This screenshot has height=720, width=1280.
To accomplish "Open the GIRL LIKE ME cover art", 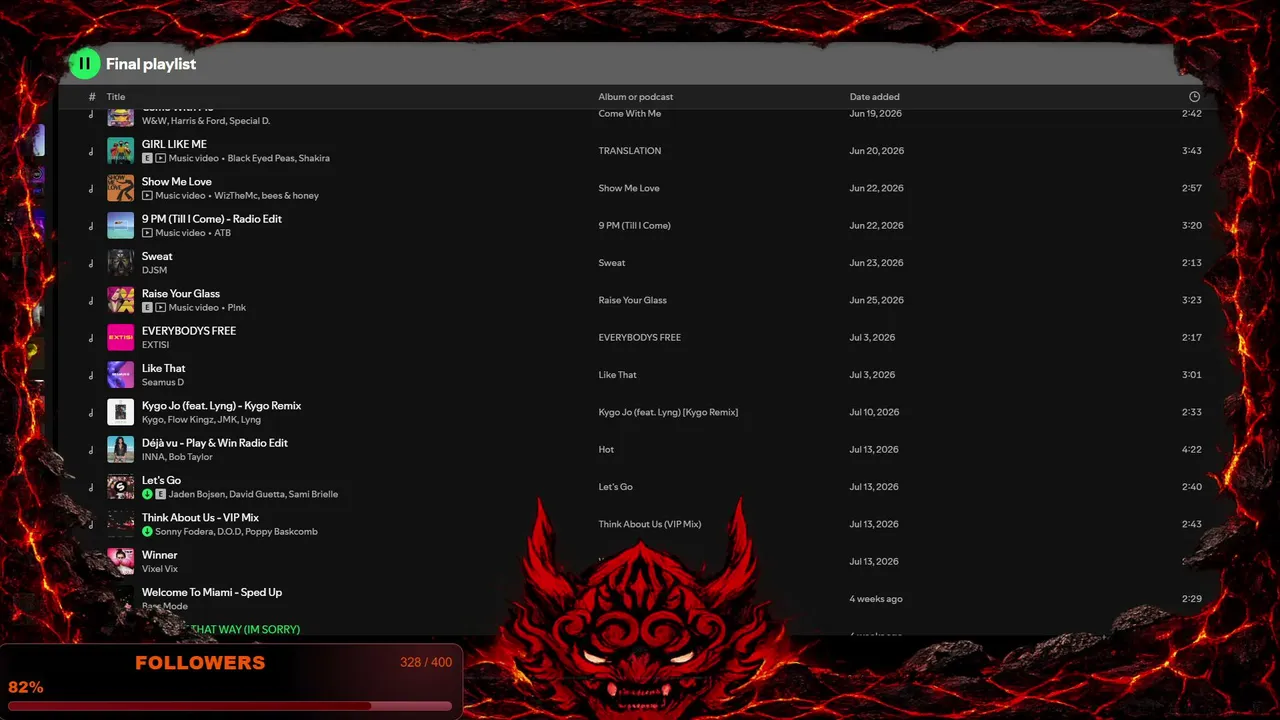I will [120, 151].
